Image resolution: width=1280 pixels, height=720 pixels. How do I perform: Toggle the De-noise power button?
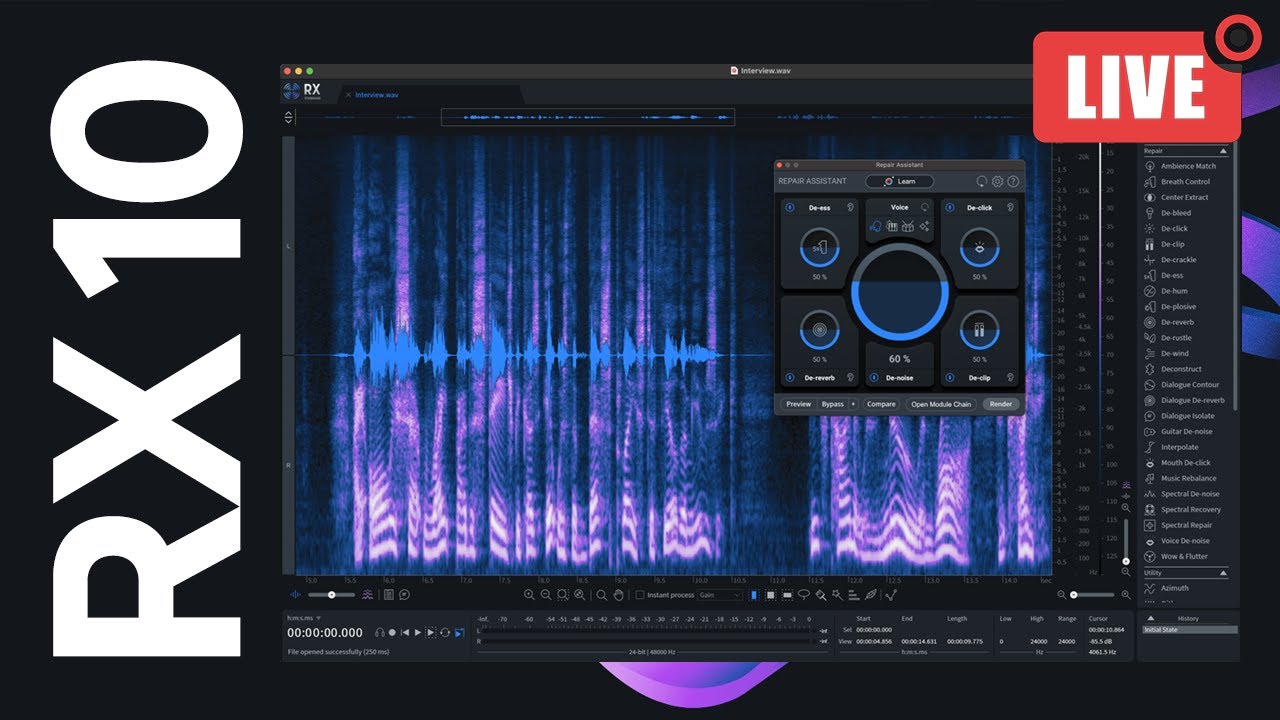coord(874,377)
